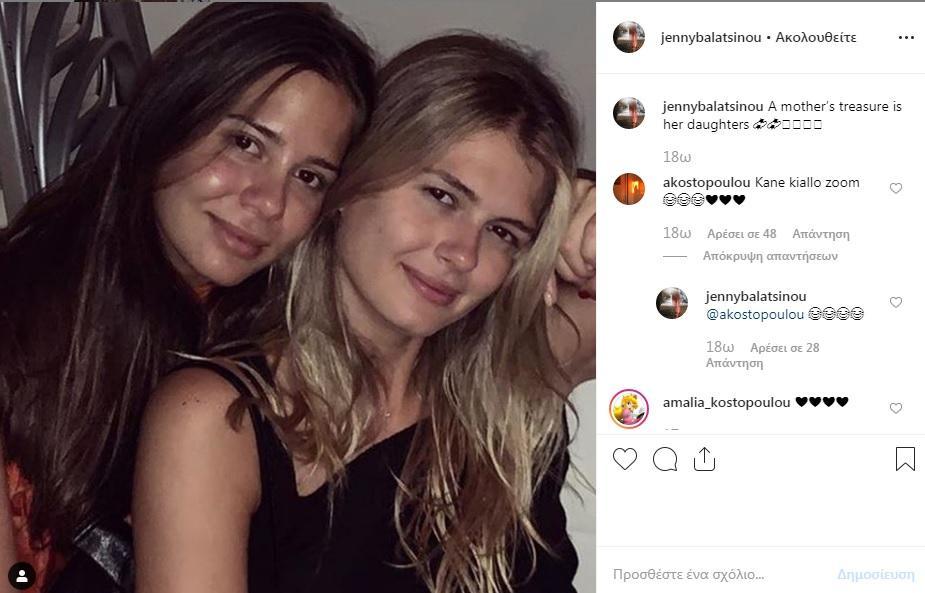Like jennybalatsinou's reply with small heart
Image resolution: width=925 pixels, height=593 pixels.
896,302
